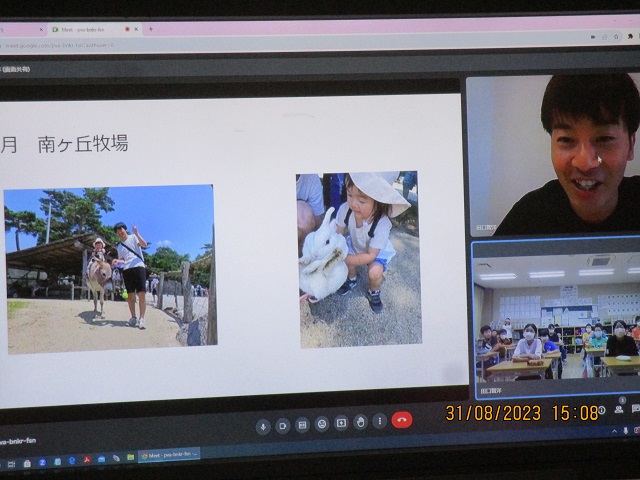
Task: Click the present screen icon
Action: (341, 423)
